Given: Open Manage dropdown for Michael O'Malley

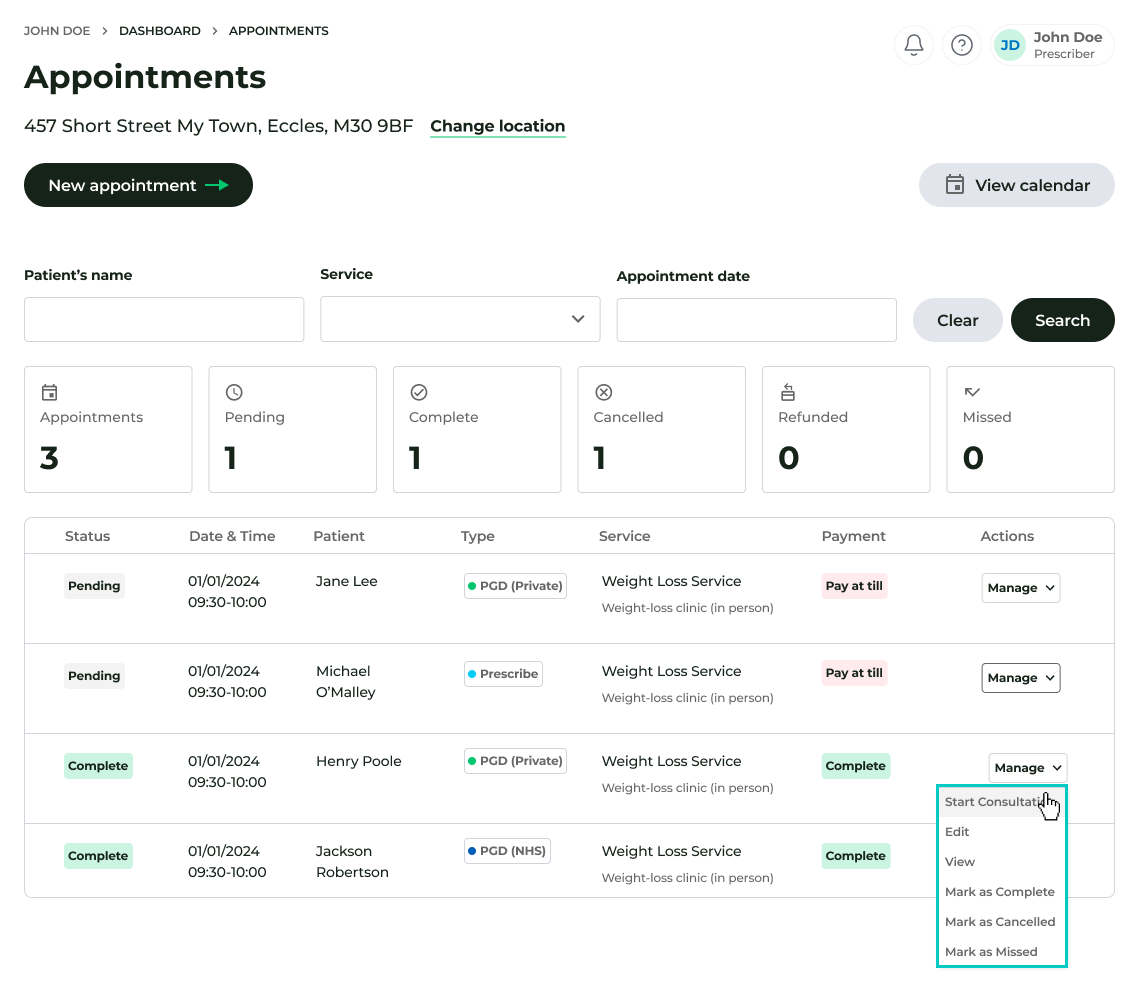Looking at the screenshot, I should (1020, 678).
